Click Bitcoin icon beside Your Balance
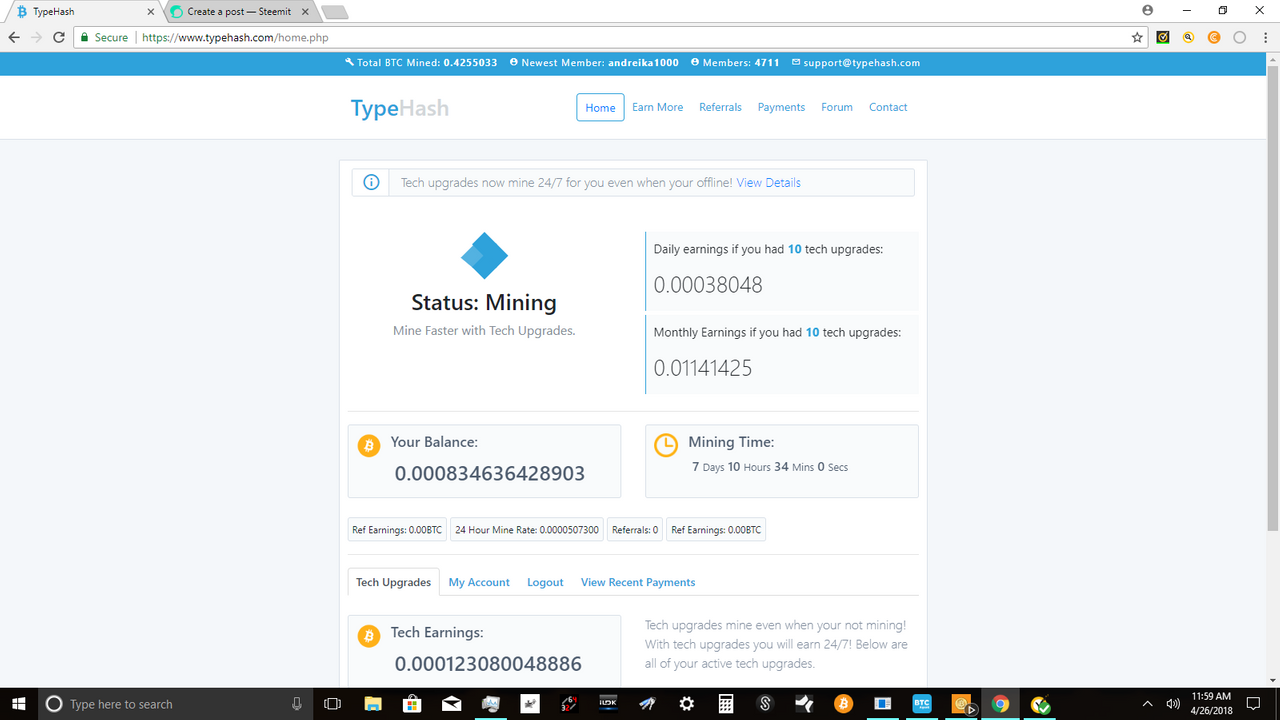 pyautogui.click(x=369, y=445)
